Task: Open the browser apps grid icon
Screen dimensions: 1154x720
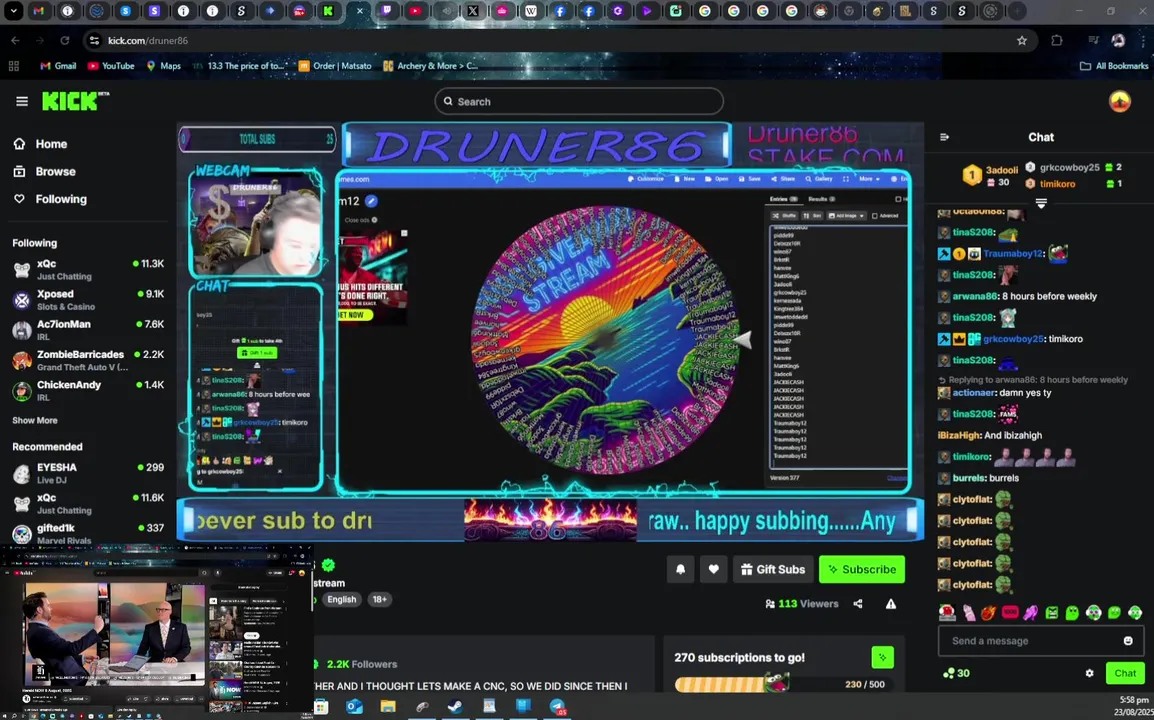Action: (x=13, y=66)
